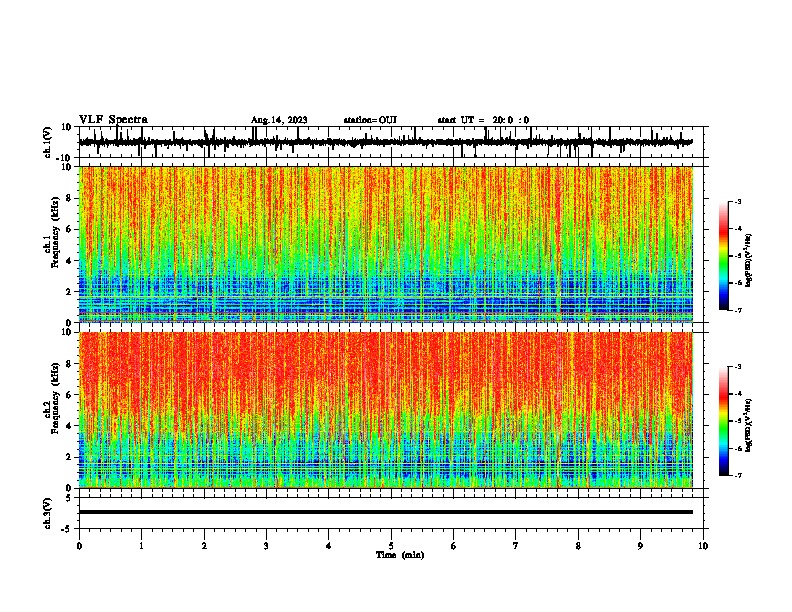Viewport: 792px width, 612px height.
Task: Click the time axis tick label "9"
Action: [x=640, y=546]
